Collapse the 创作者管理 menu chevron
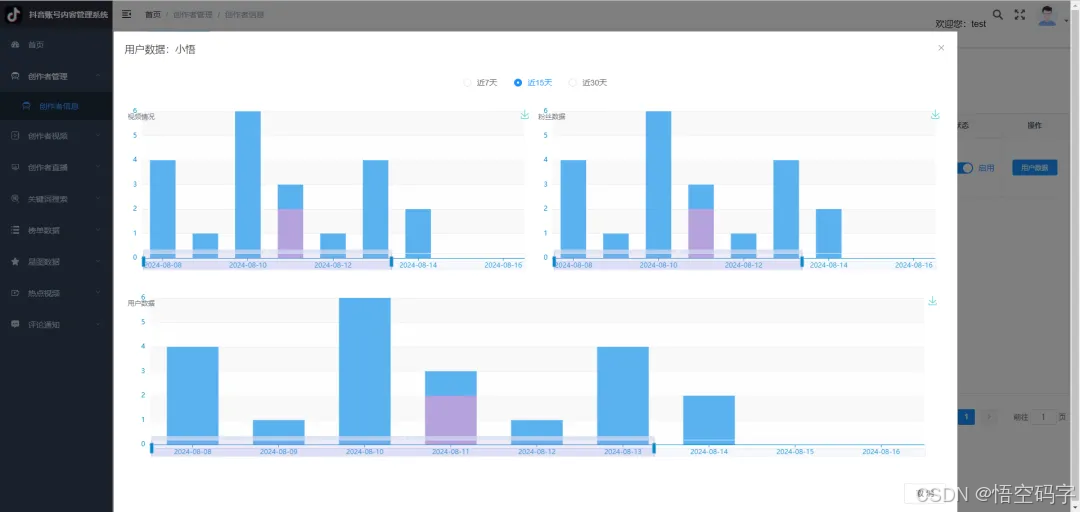The height and width of the screenshot is (512, 1080). tap(98, 76)
